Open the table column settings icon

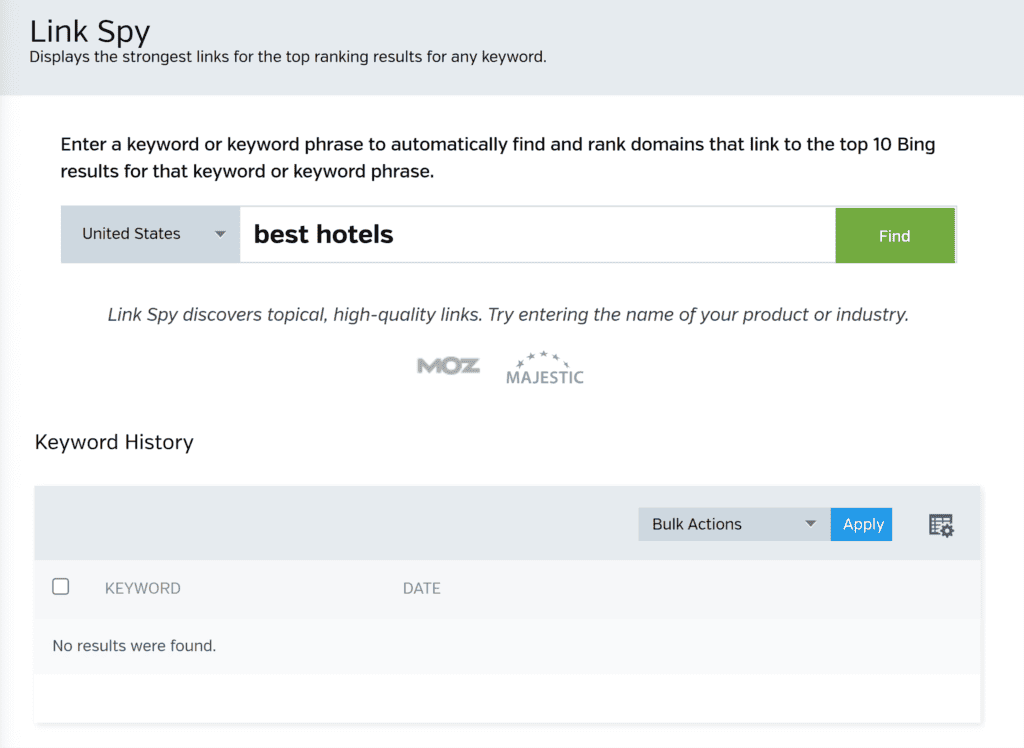[x=941, y=525]
